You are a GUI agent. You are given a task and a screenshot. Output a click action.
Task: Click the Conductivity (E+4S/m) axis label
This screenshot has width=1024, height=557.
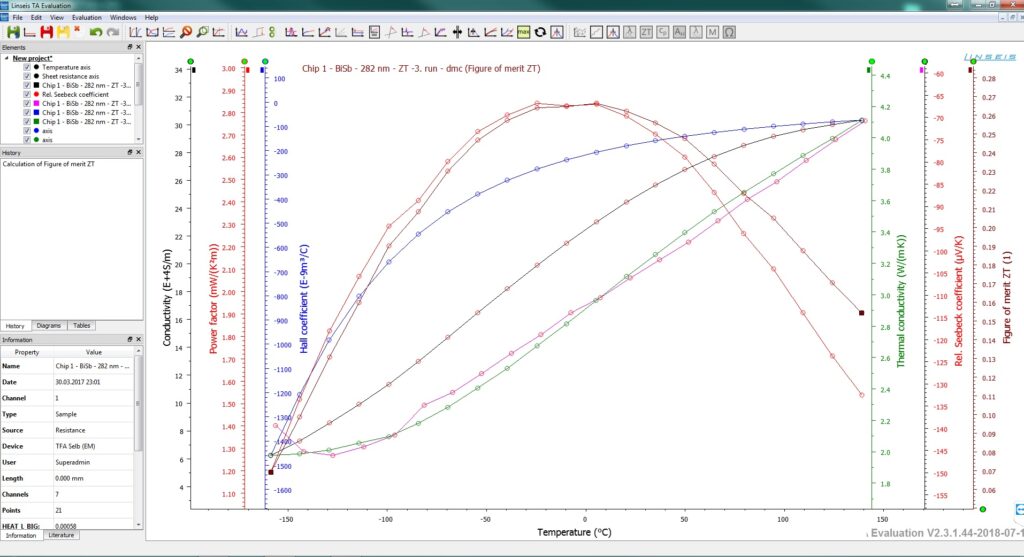[167, 298]
